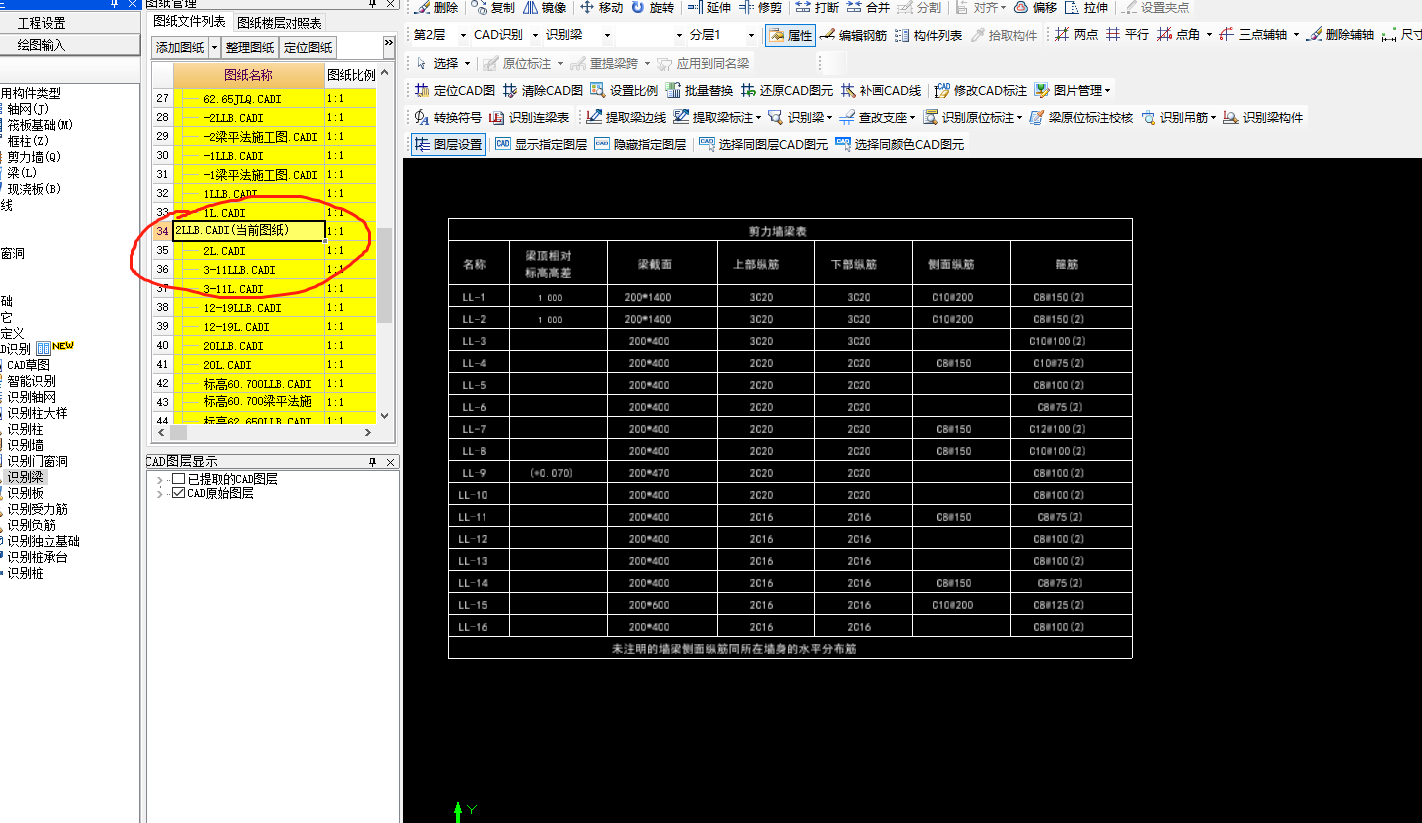
Task: Click 删除辅轴 tool
Action: click(1340, 35)
